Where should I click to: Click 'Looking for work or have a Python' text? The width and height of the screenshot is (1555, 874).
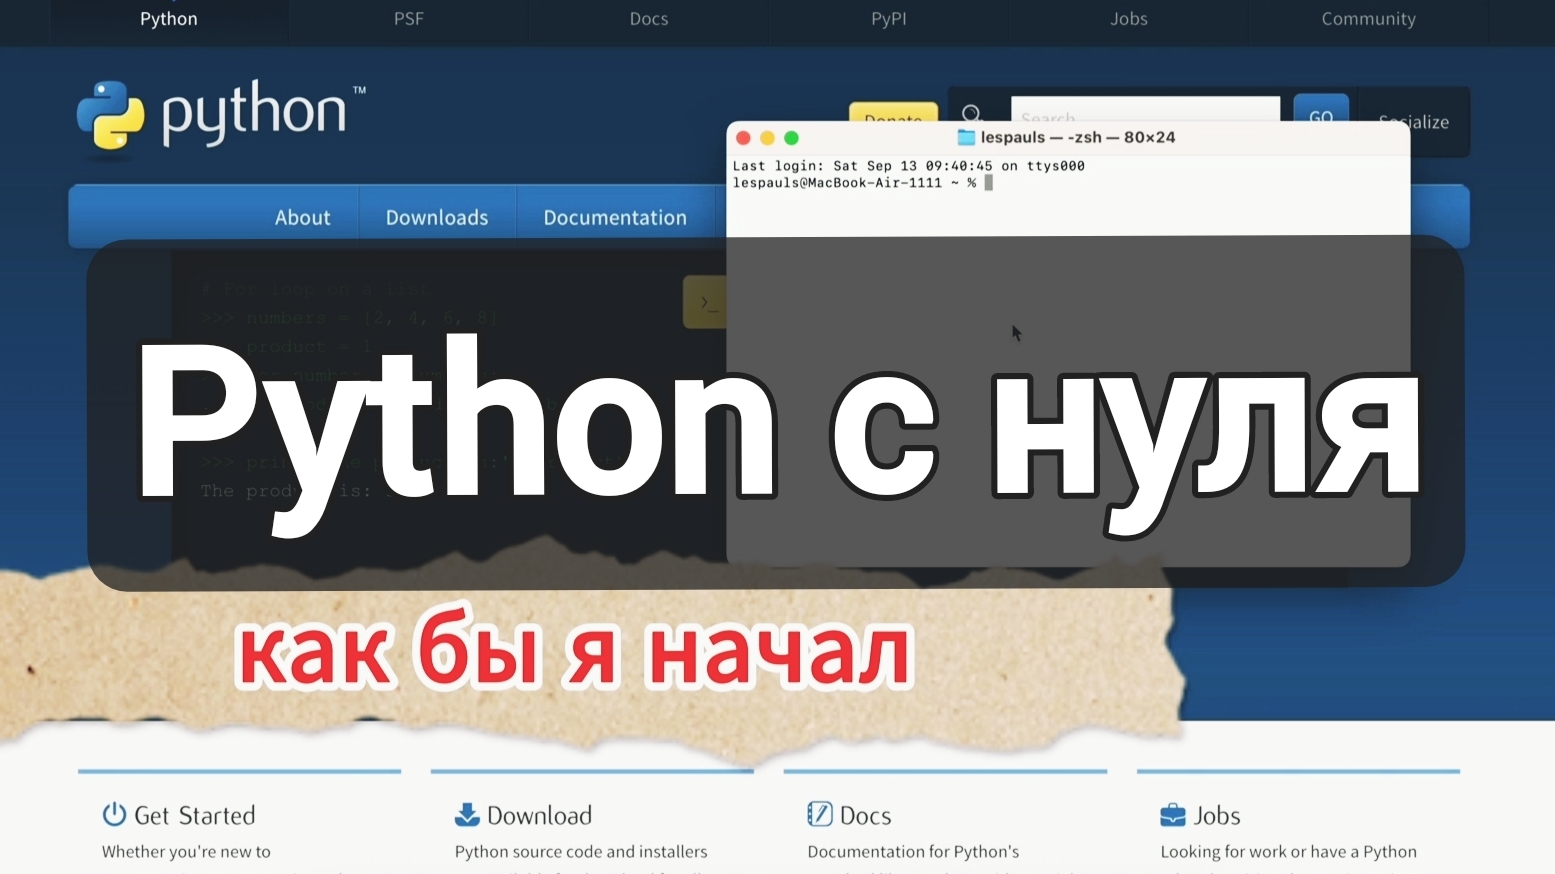[x=1289, y=852]
